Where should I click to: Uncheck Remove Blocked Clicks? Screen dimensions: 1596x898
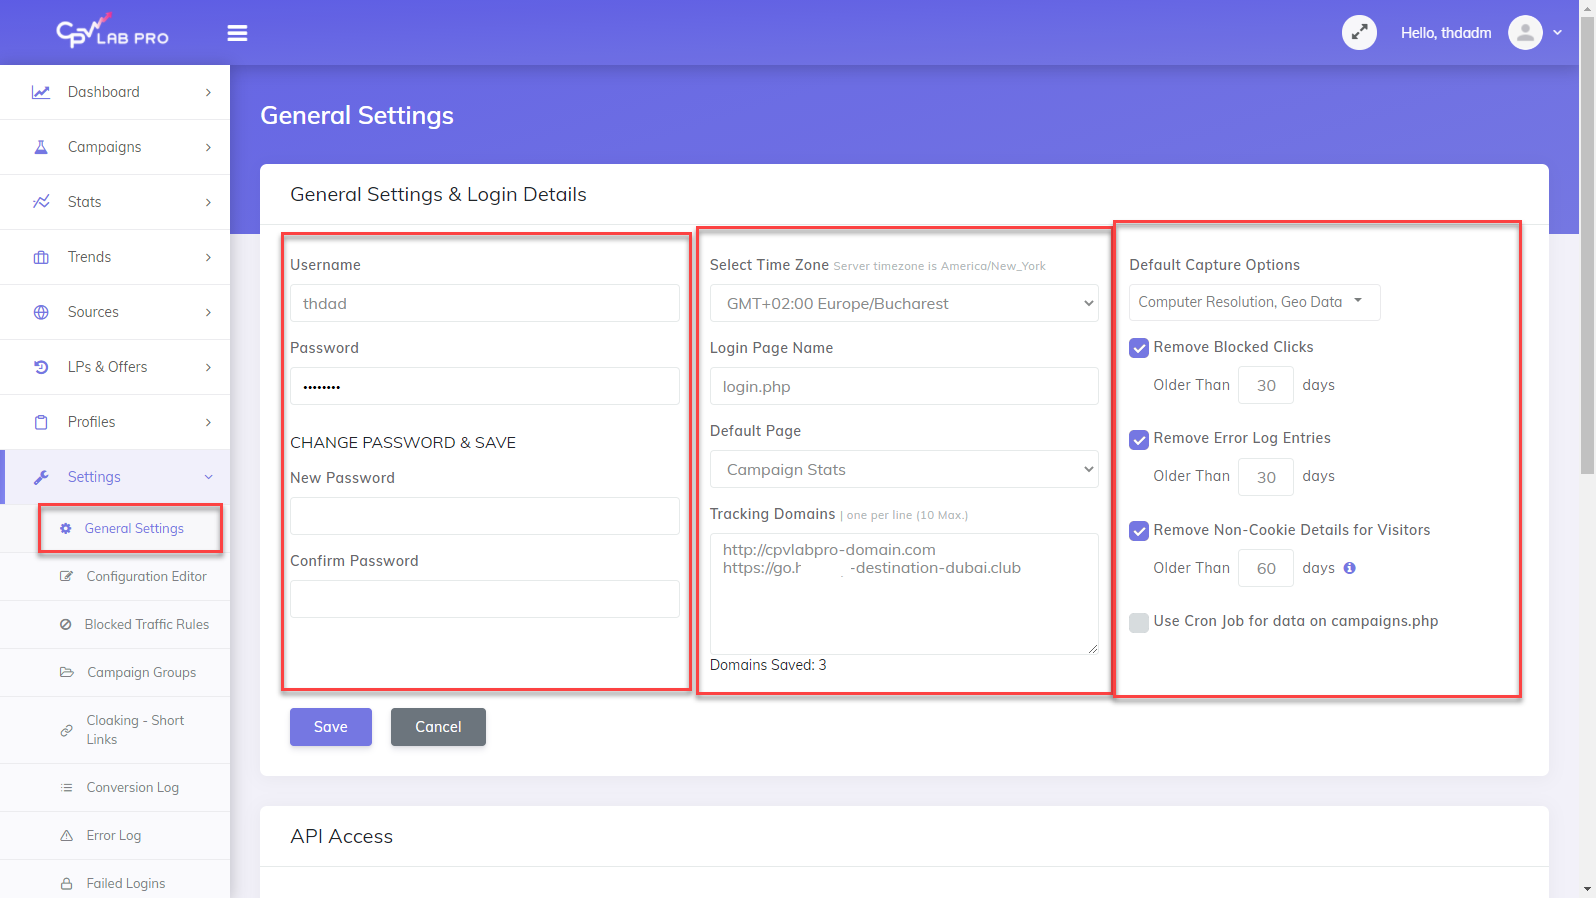click(x=1139, y=348)
